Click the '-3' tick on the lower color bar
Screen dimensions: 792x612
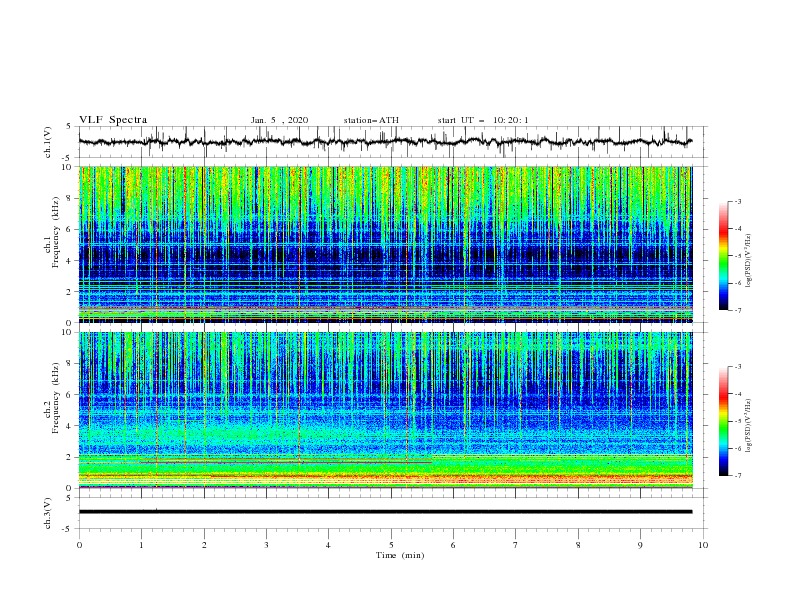[737, 367]
